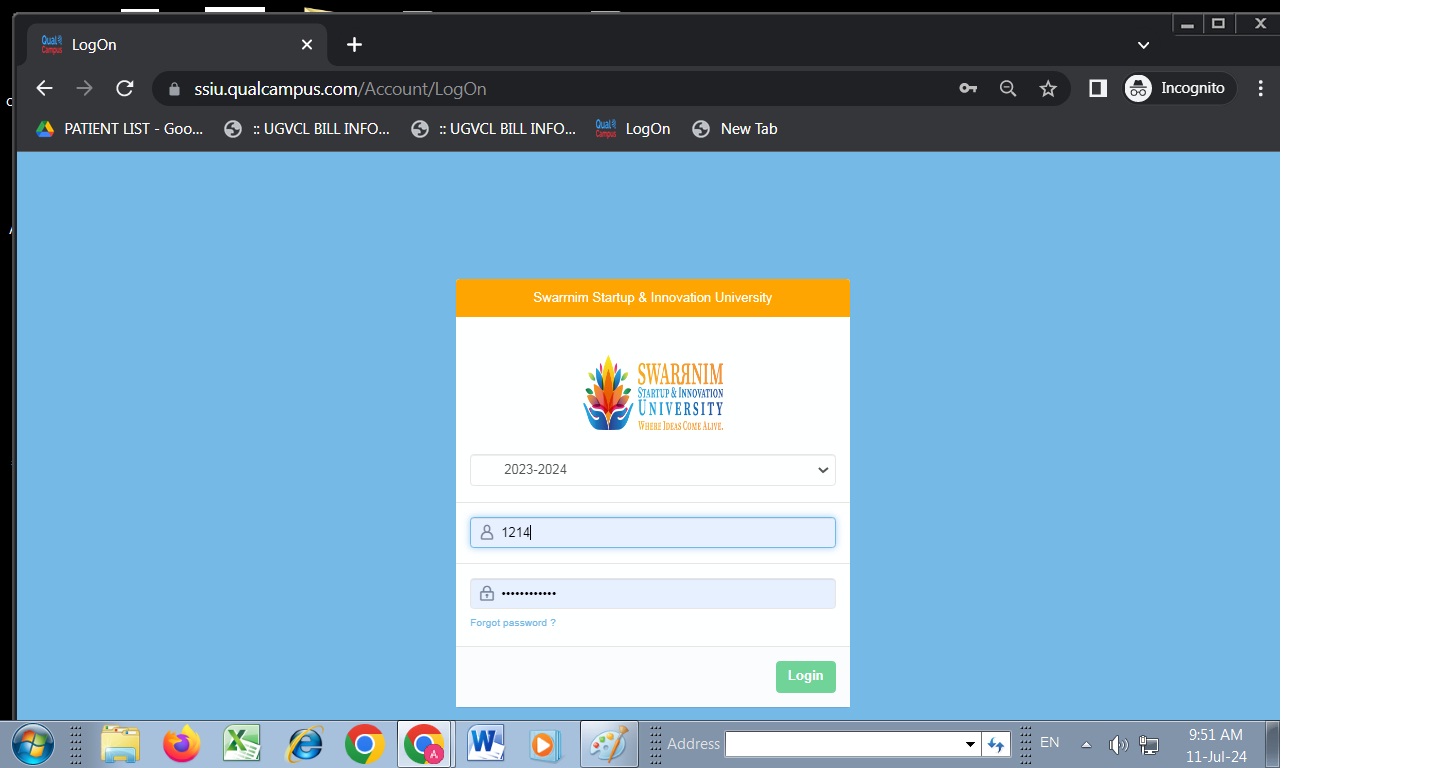Open Chrome three-dot menu

tap(1260, 88)
